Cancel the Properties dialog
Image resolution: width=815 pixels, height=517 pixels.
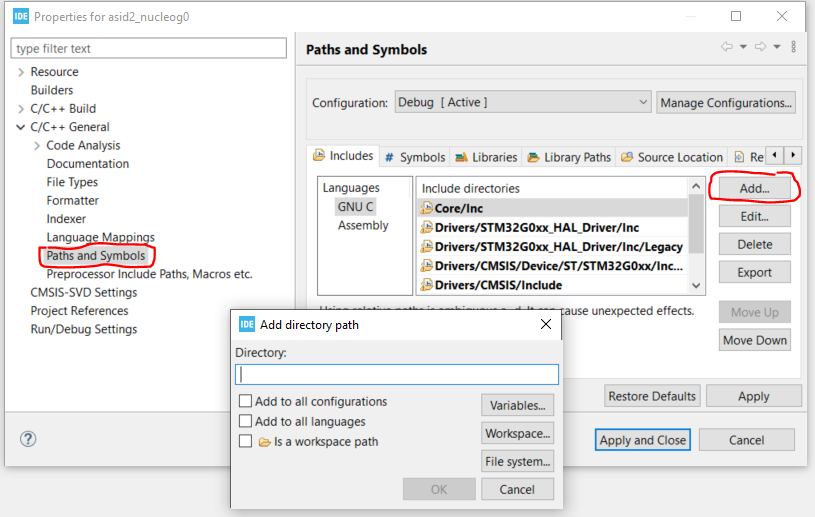click(746, 440)
